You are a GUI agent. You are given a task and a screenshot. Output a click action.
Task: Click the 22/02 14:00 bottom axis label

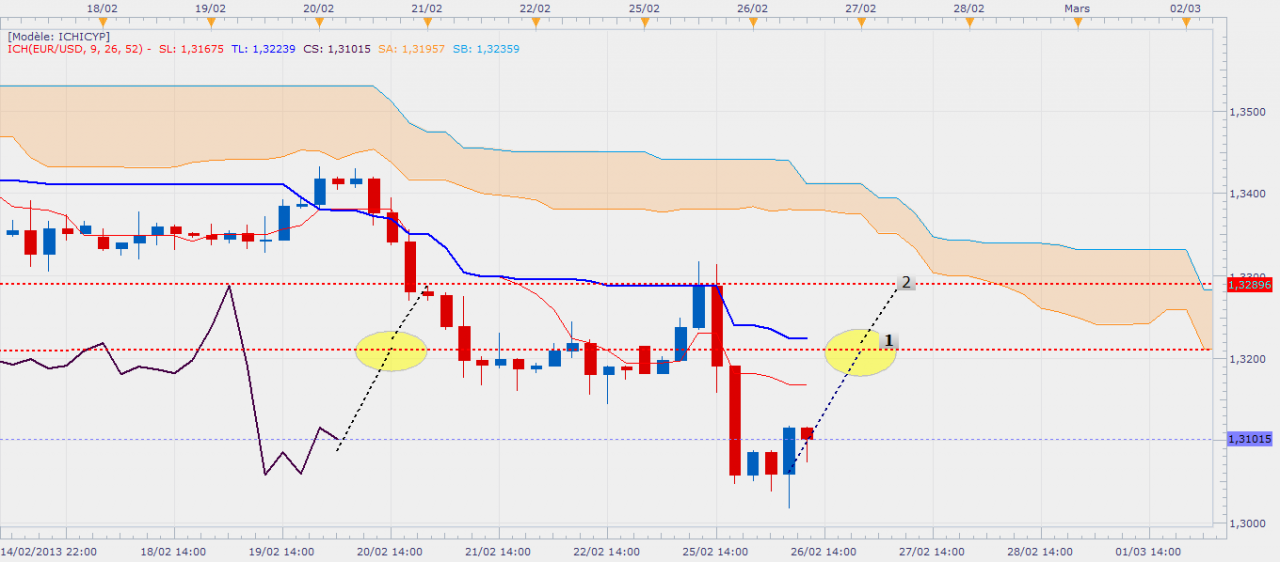tap(608, 551)
